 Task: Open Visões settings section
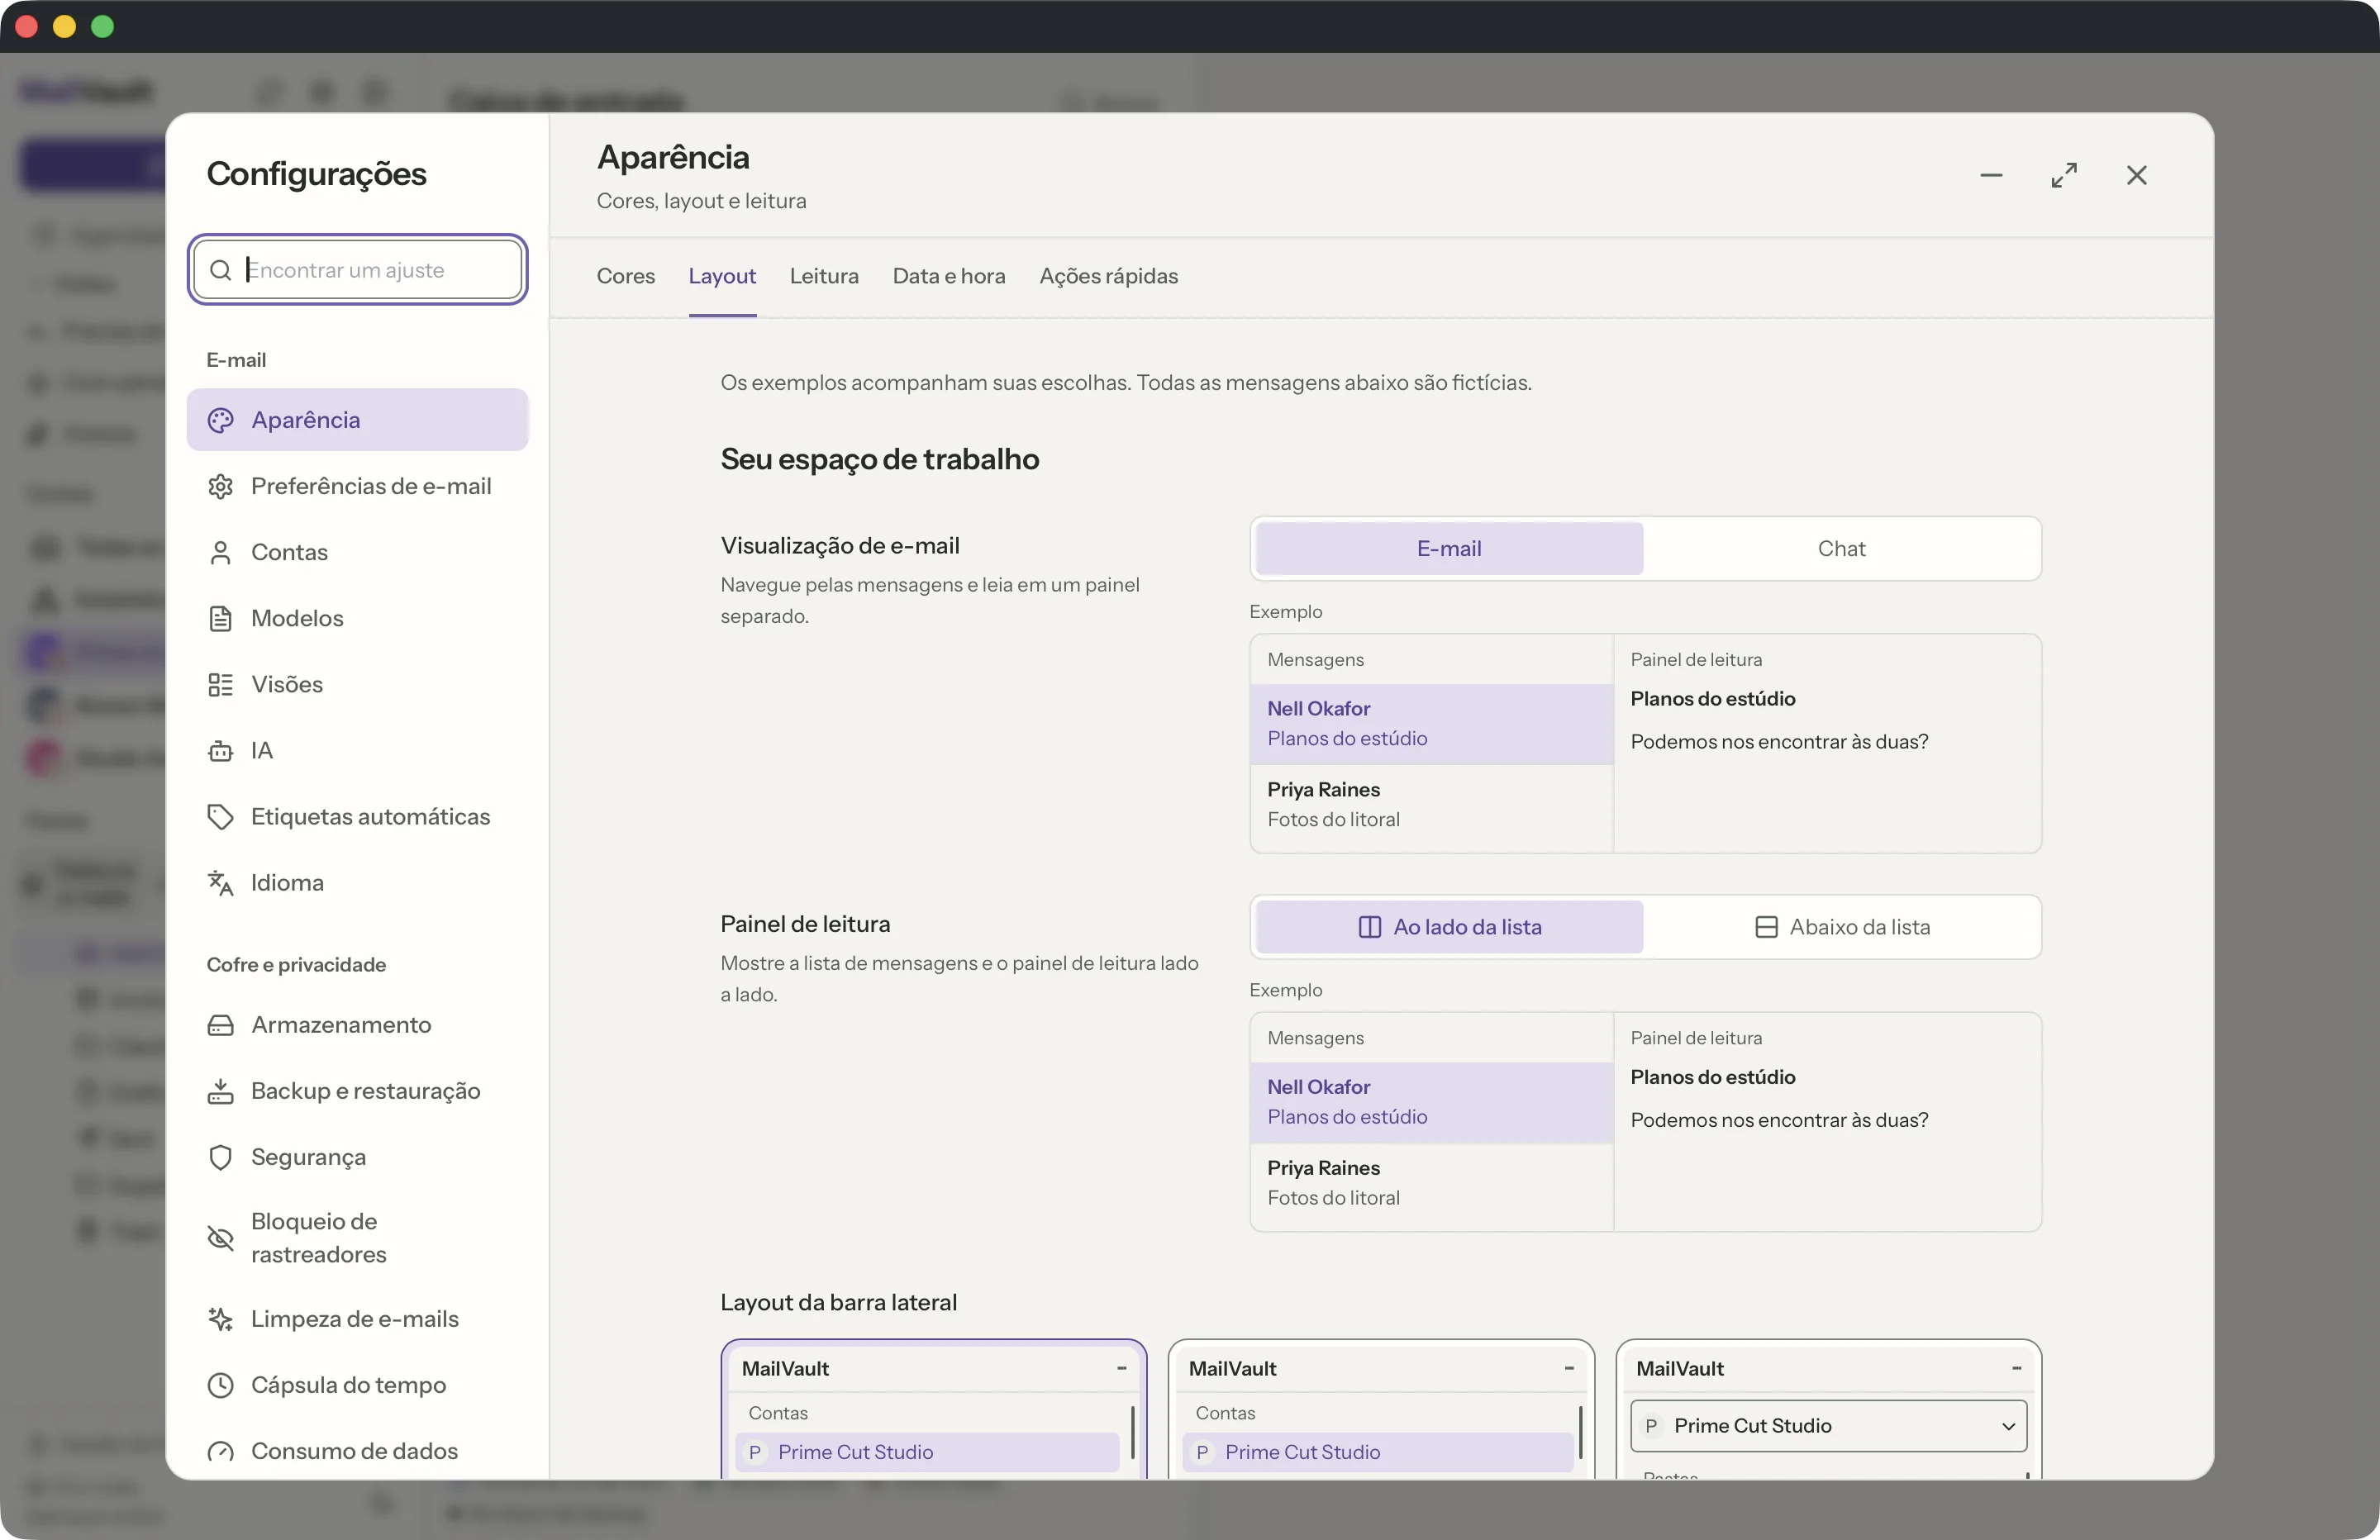(x=358, y=684)
